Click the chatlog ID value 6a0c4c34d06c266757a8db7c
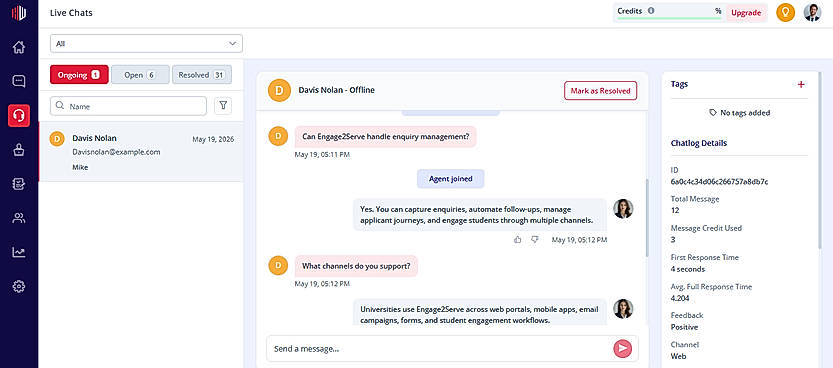This screenshot has height=368, width=833. point(719,182)
